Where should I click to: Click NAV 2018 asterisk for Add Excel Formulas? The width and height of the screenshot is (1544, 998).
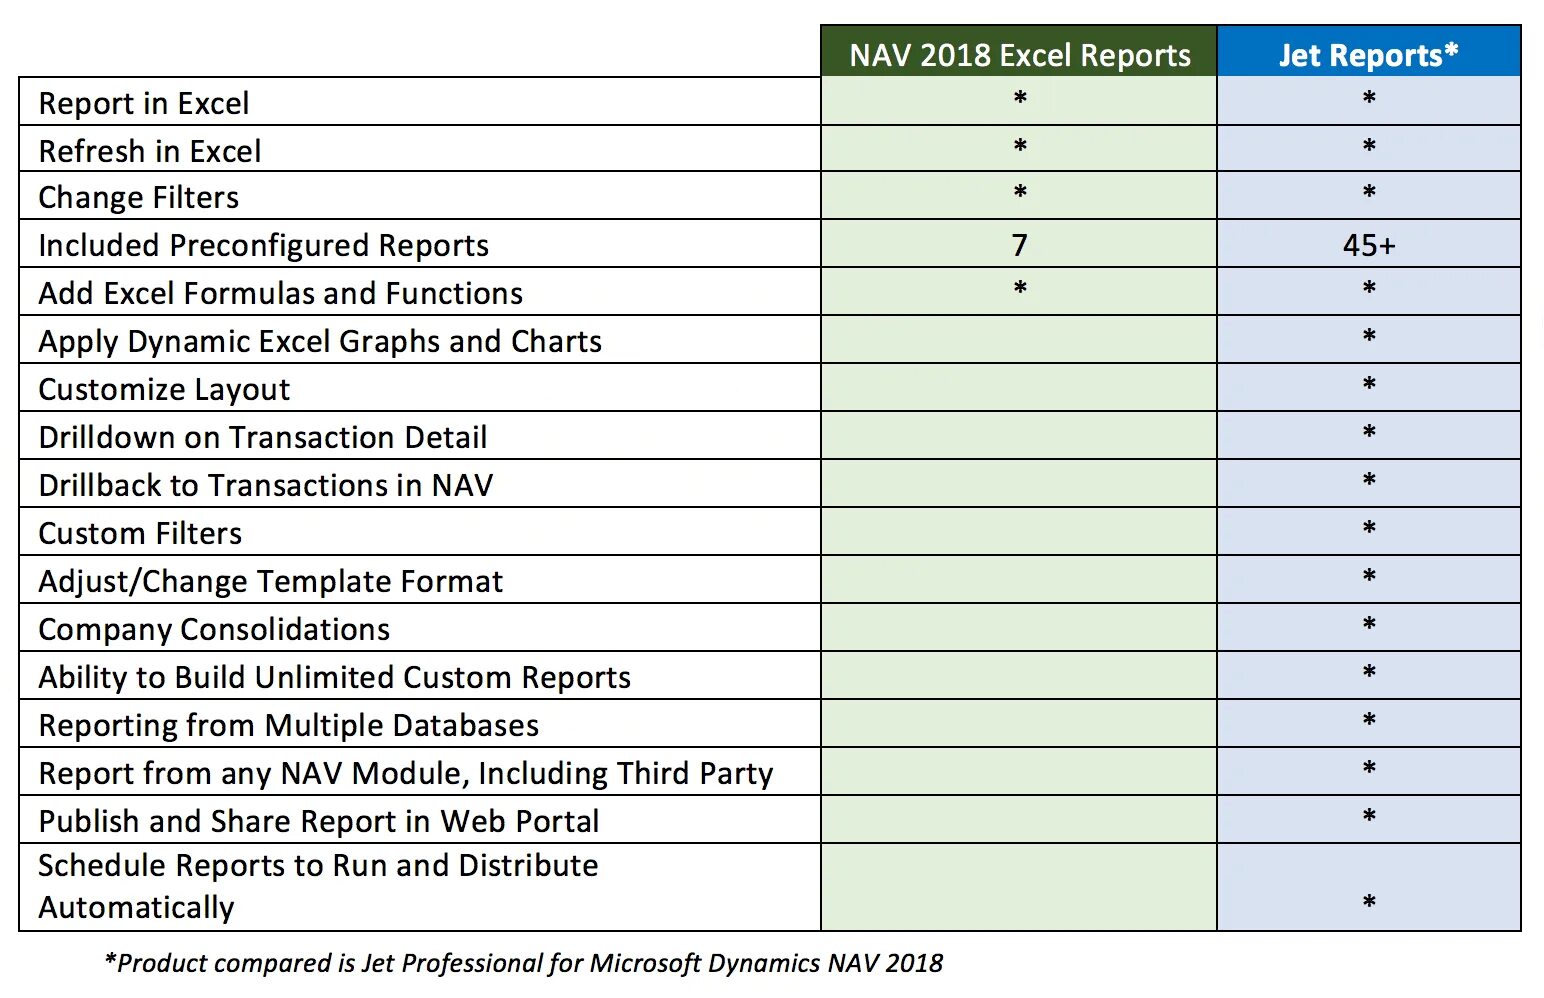pos(1020,288)
